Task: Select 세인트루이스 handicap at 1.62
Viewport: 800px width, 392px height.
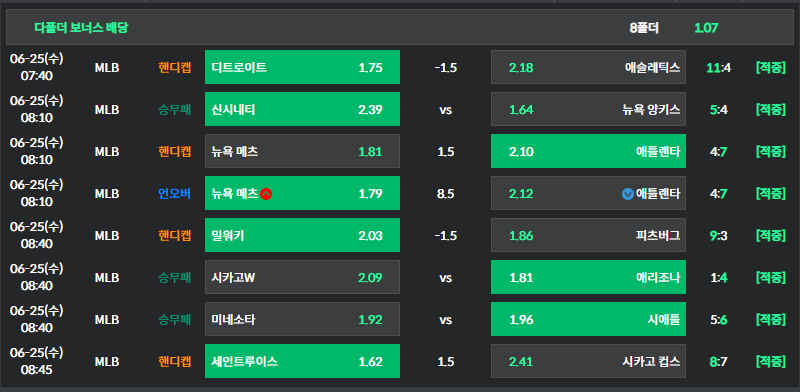Action: point(303,361)
